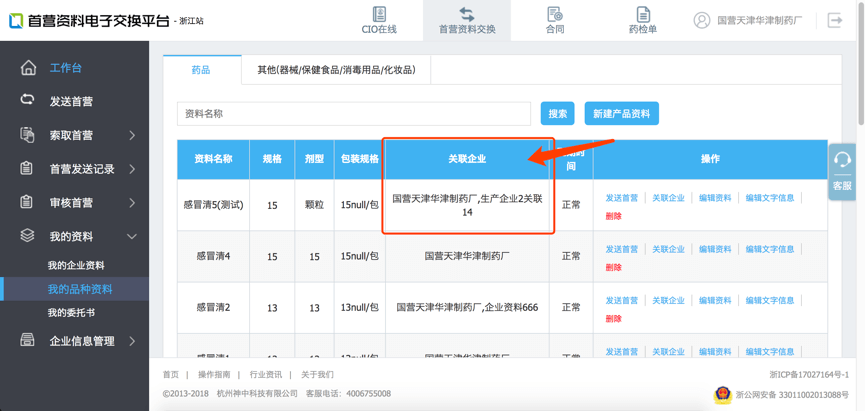Open 发送首营 in the sidebar
The height and width of the screenshot is (411, 865).
[71, 101]
